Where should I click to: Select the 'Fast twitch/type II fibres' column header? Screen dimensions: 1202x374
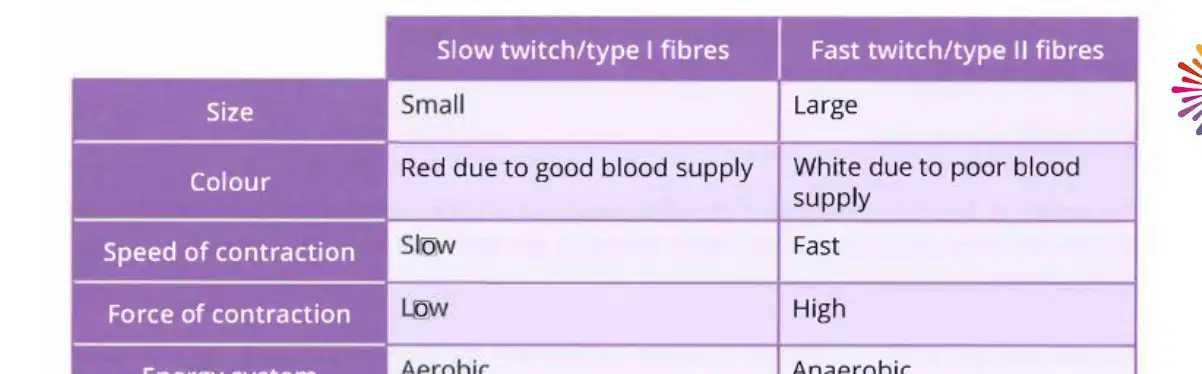click(957, 50)
